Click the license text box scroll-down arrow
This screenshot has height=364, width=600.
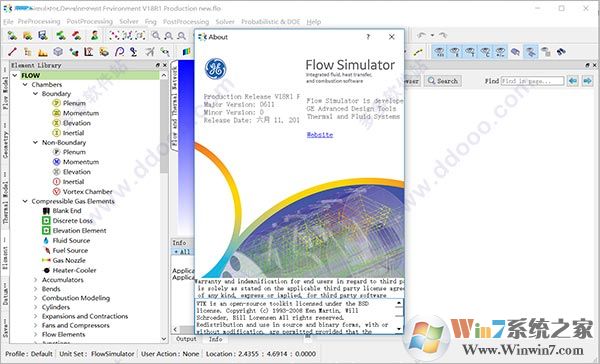pos(399,329)
